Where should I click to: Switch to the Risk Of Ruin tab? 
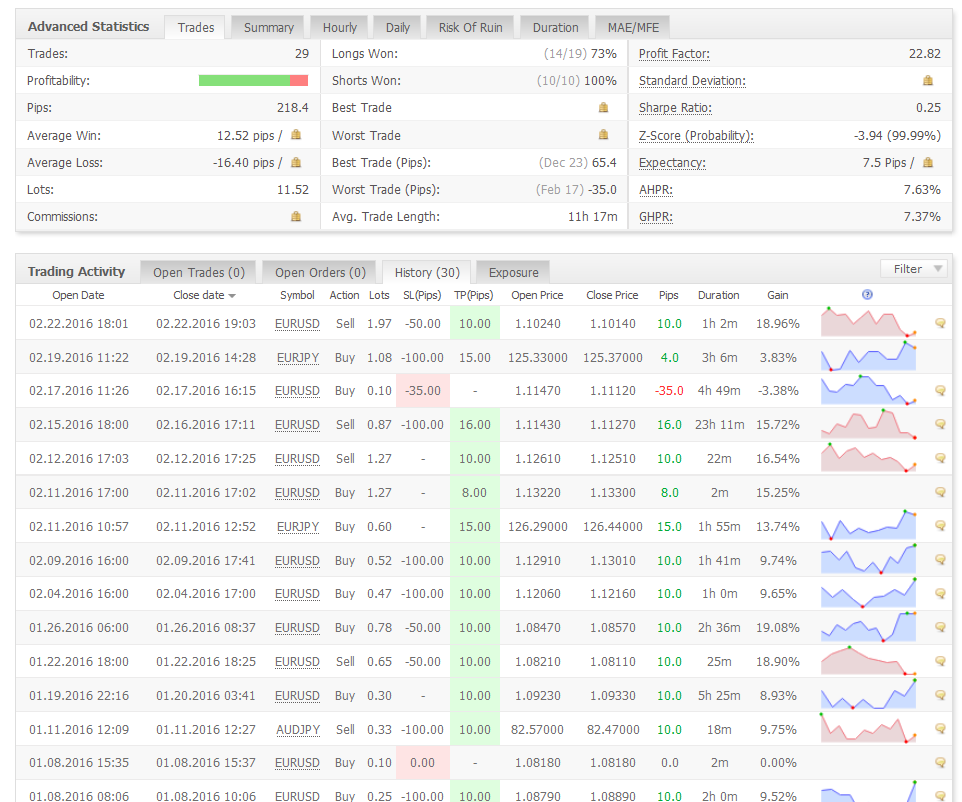[470, 27]
